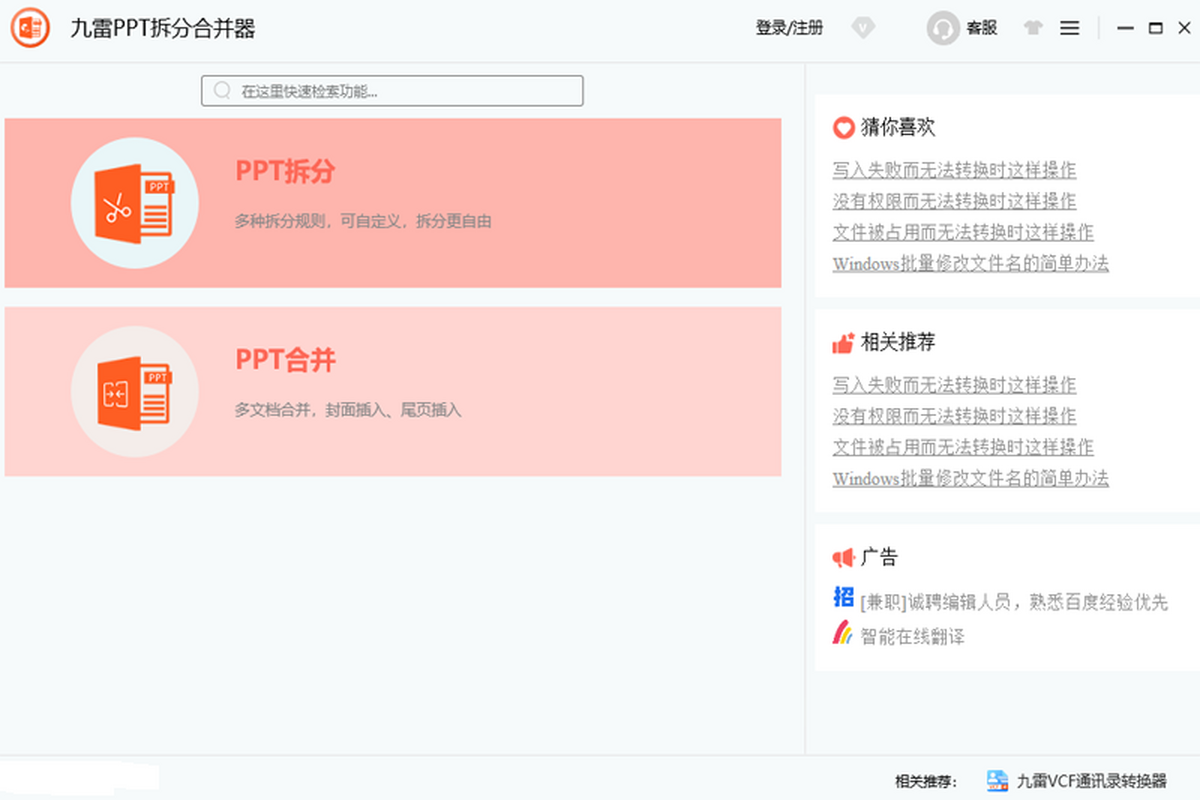The width and height of the screenshot is (1200, 800).
Task: Open Windows批量修改文件名 link under 猜你喜欢
Action: (970, 263)
